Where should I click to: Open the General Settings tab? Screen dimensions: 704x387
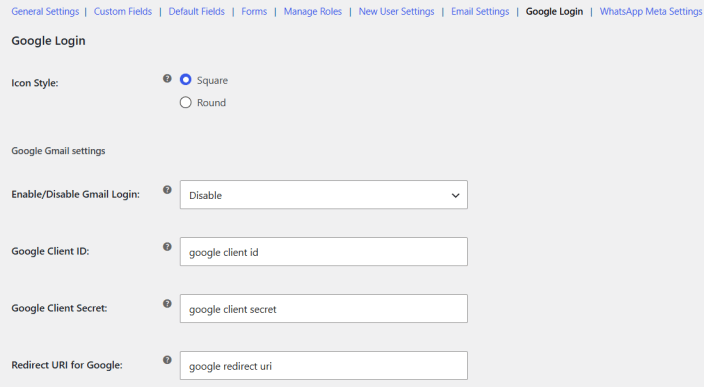[45, 11]
